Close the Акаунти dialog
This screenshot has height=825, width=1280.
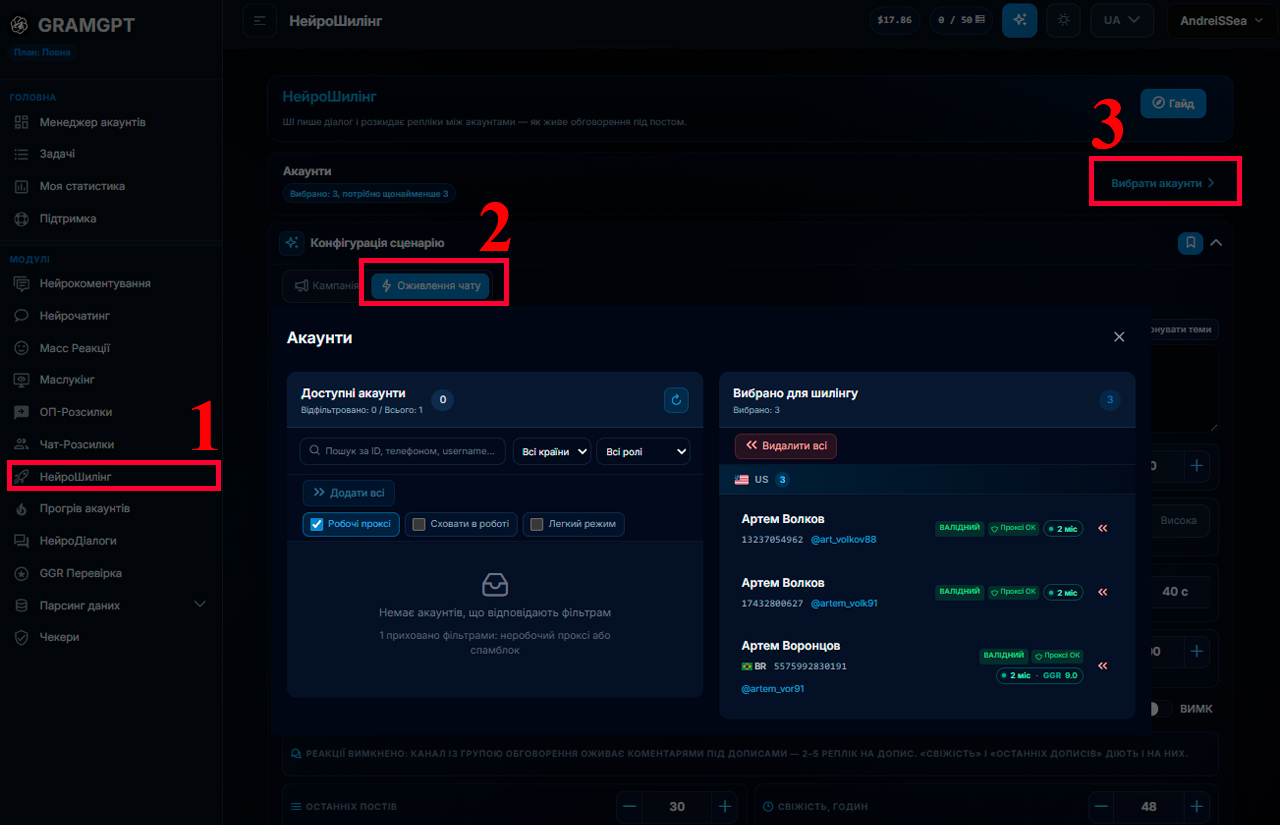tap(1119, 337)
